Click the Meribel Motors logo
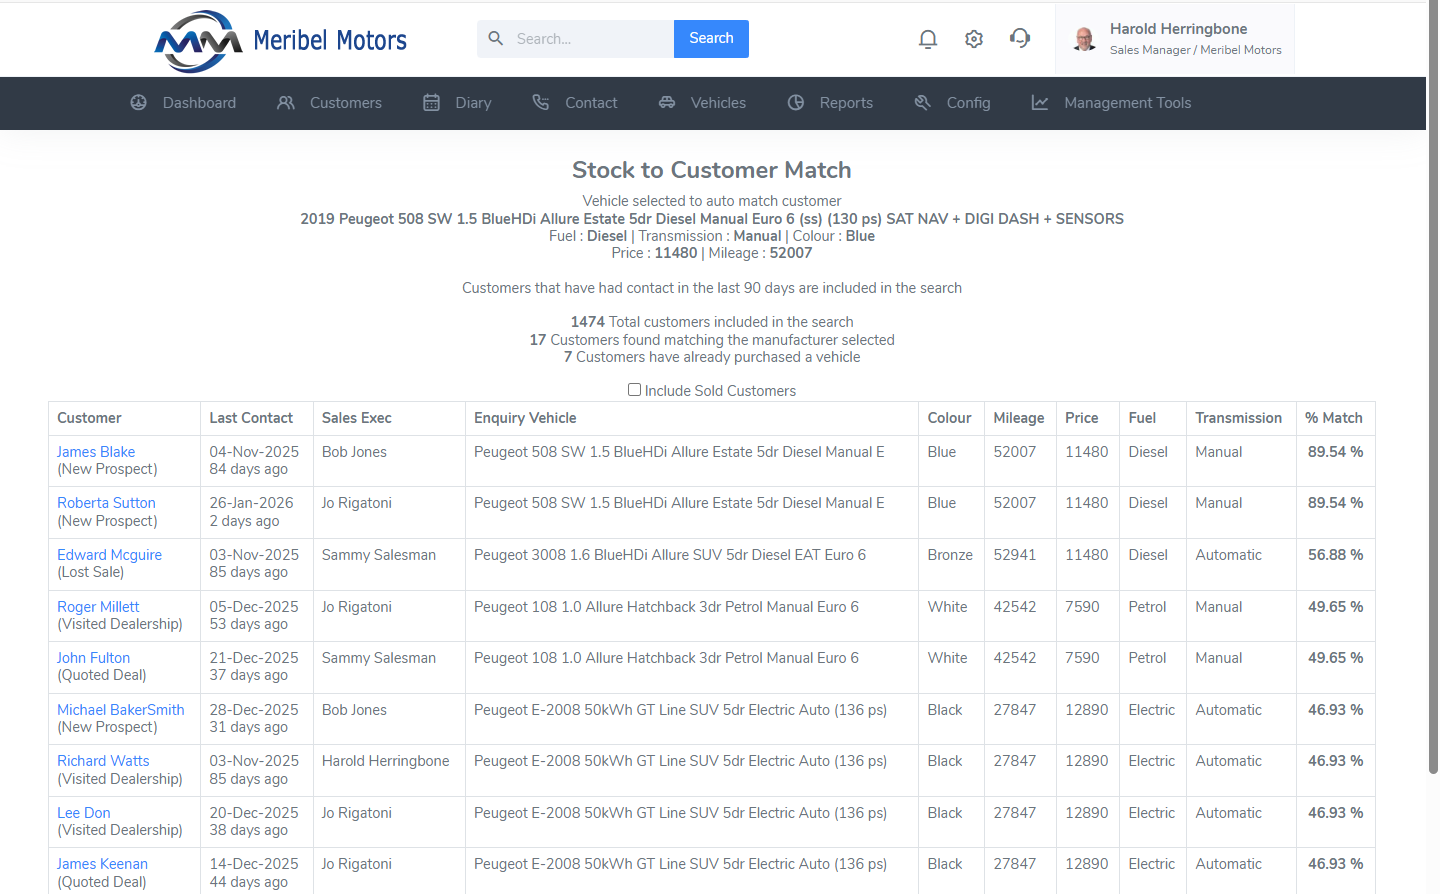 click(281, 41)
